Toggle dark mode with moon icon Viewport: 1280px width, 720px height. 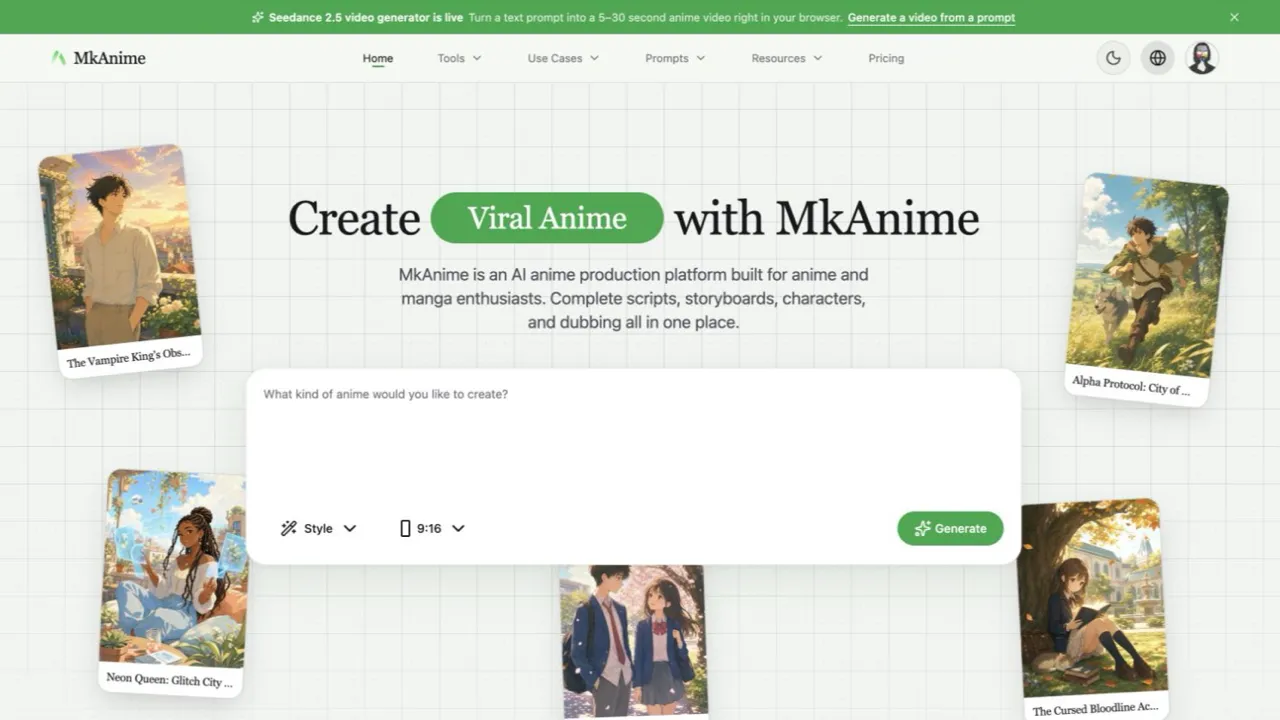(1114, 58)
